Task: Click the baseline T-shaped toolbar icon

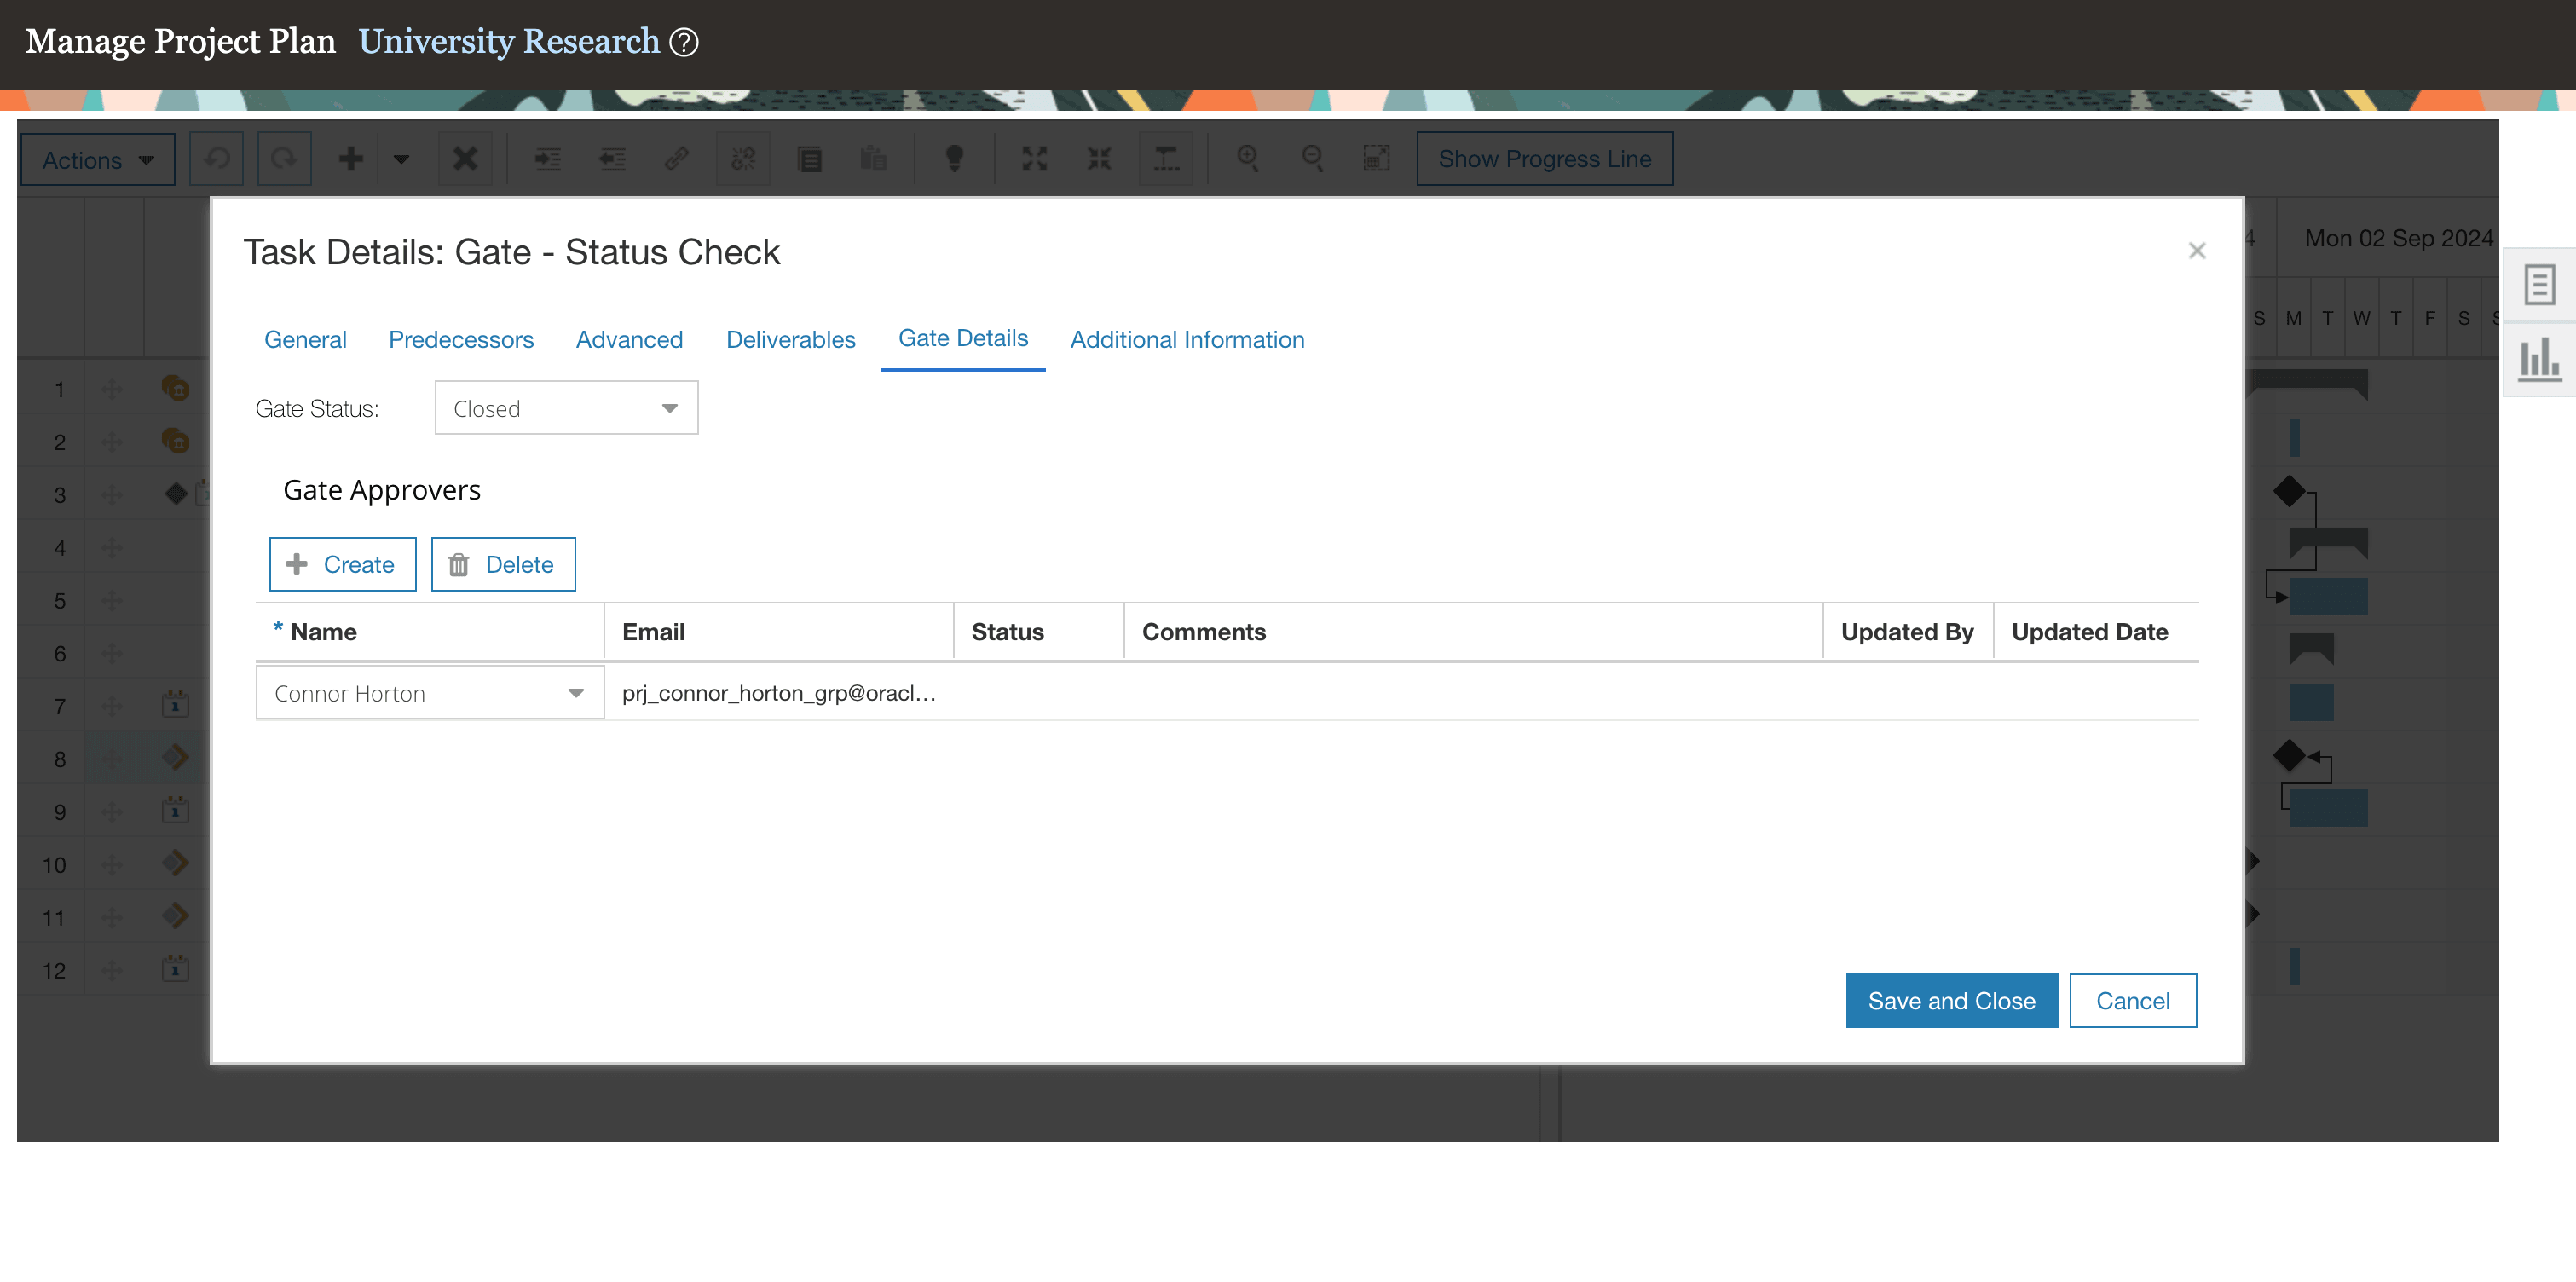Action: [x=1166, y=159]
